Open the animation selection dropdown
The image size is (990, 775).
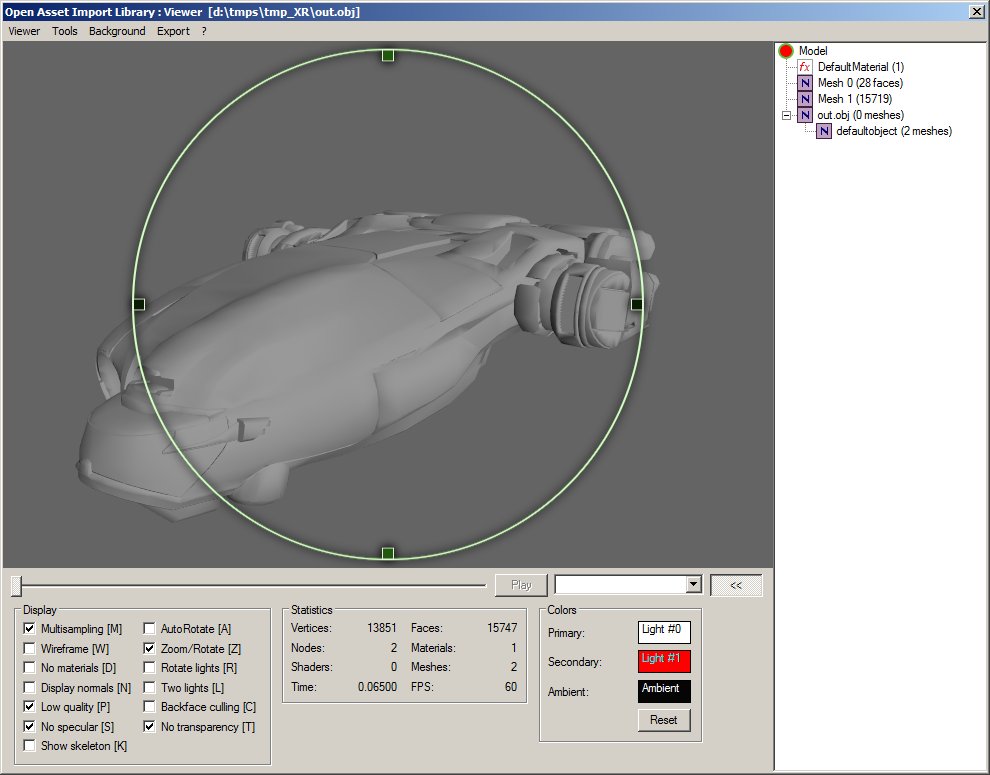(x=693, y=585)
